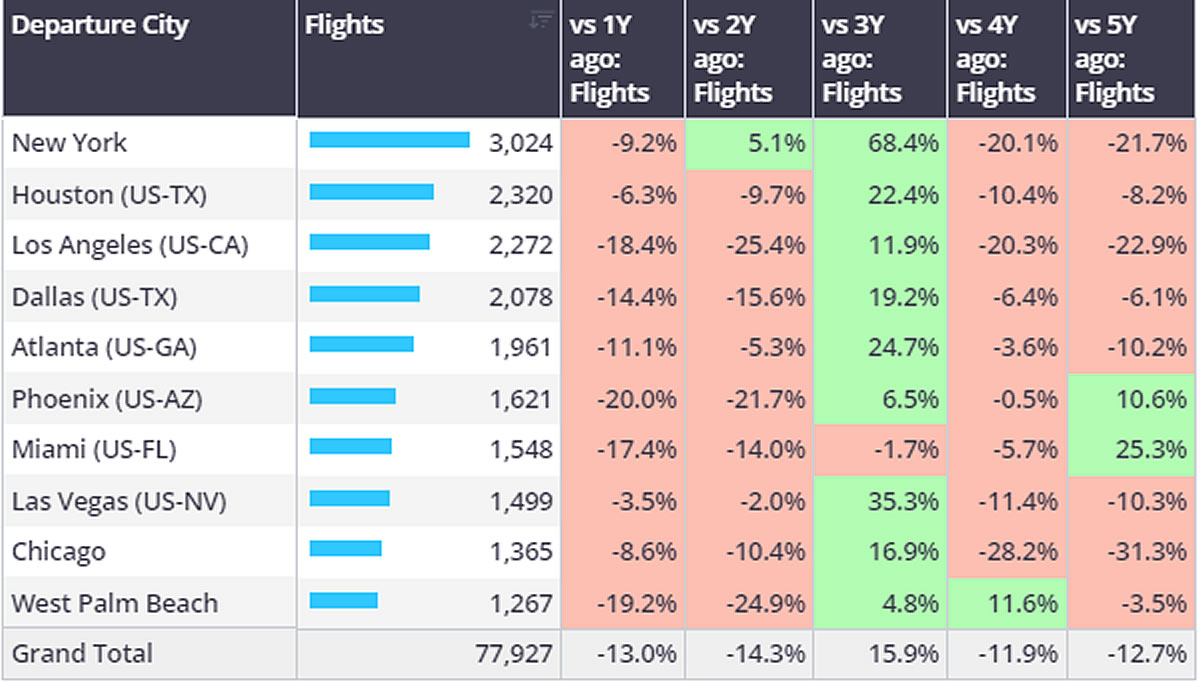Select New York's green 68.4% cell

879,143
